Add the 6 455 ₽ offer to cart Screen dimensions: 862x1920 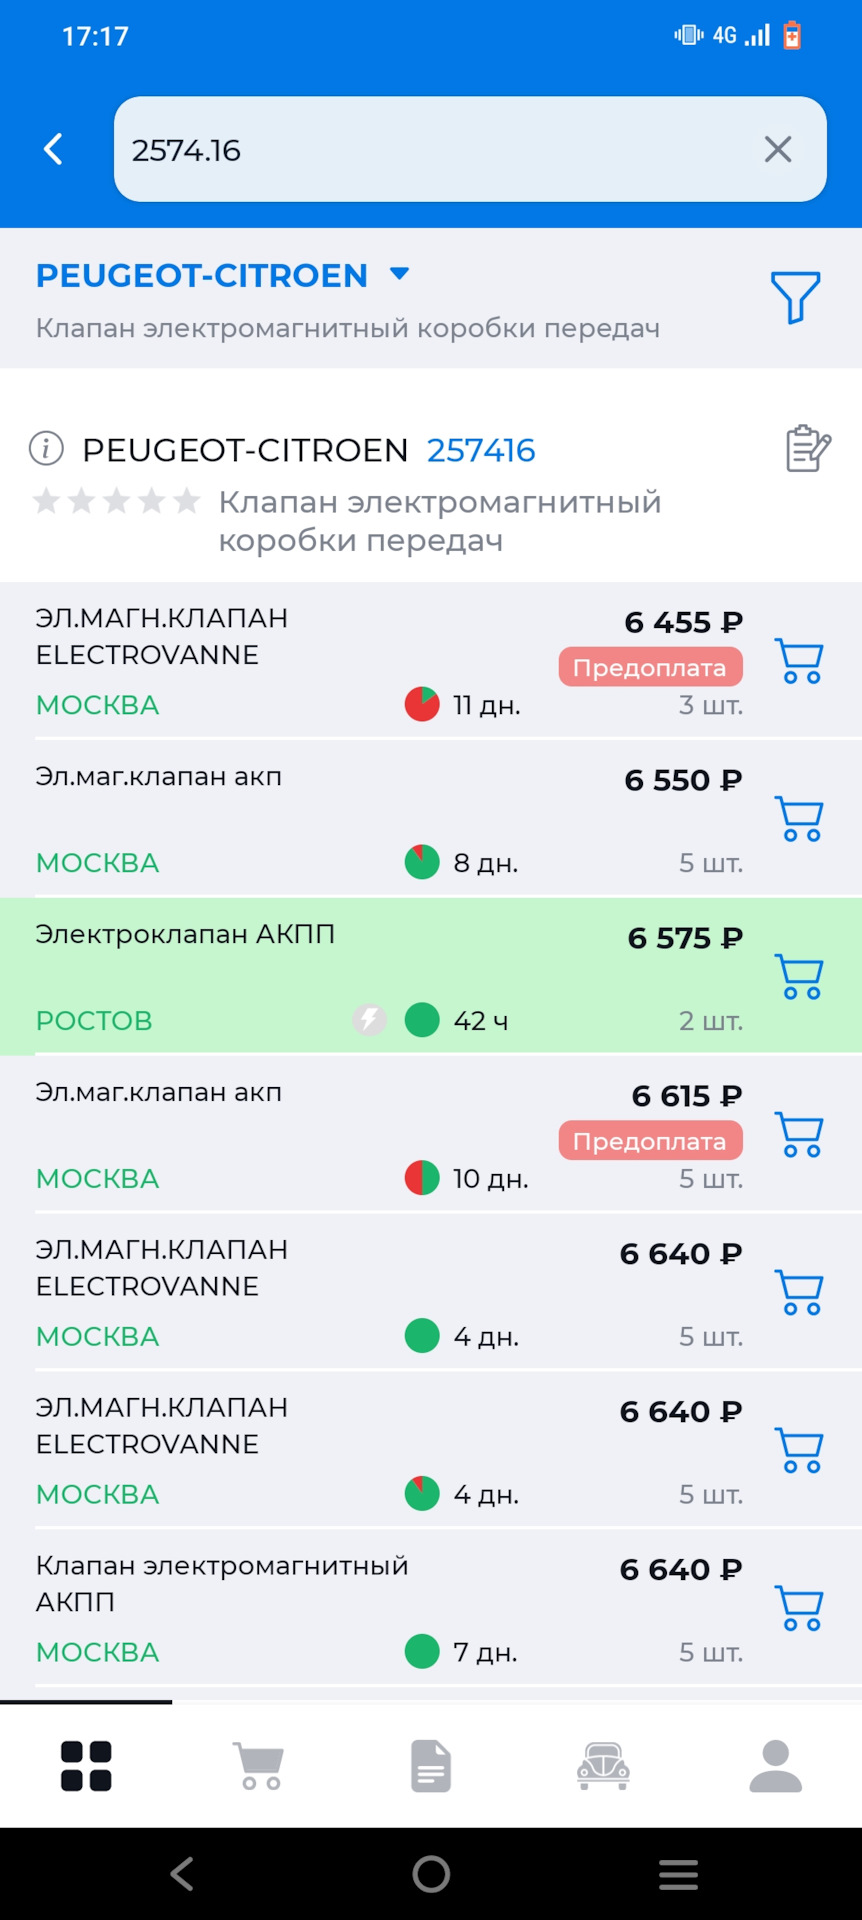pos(799,661)
